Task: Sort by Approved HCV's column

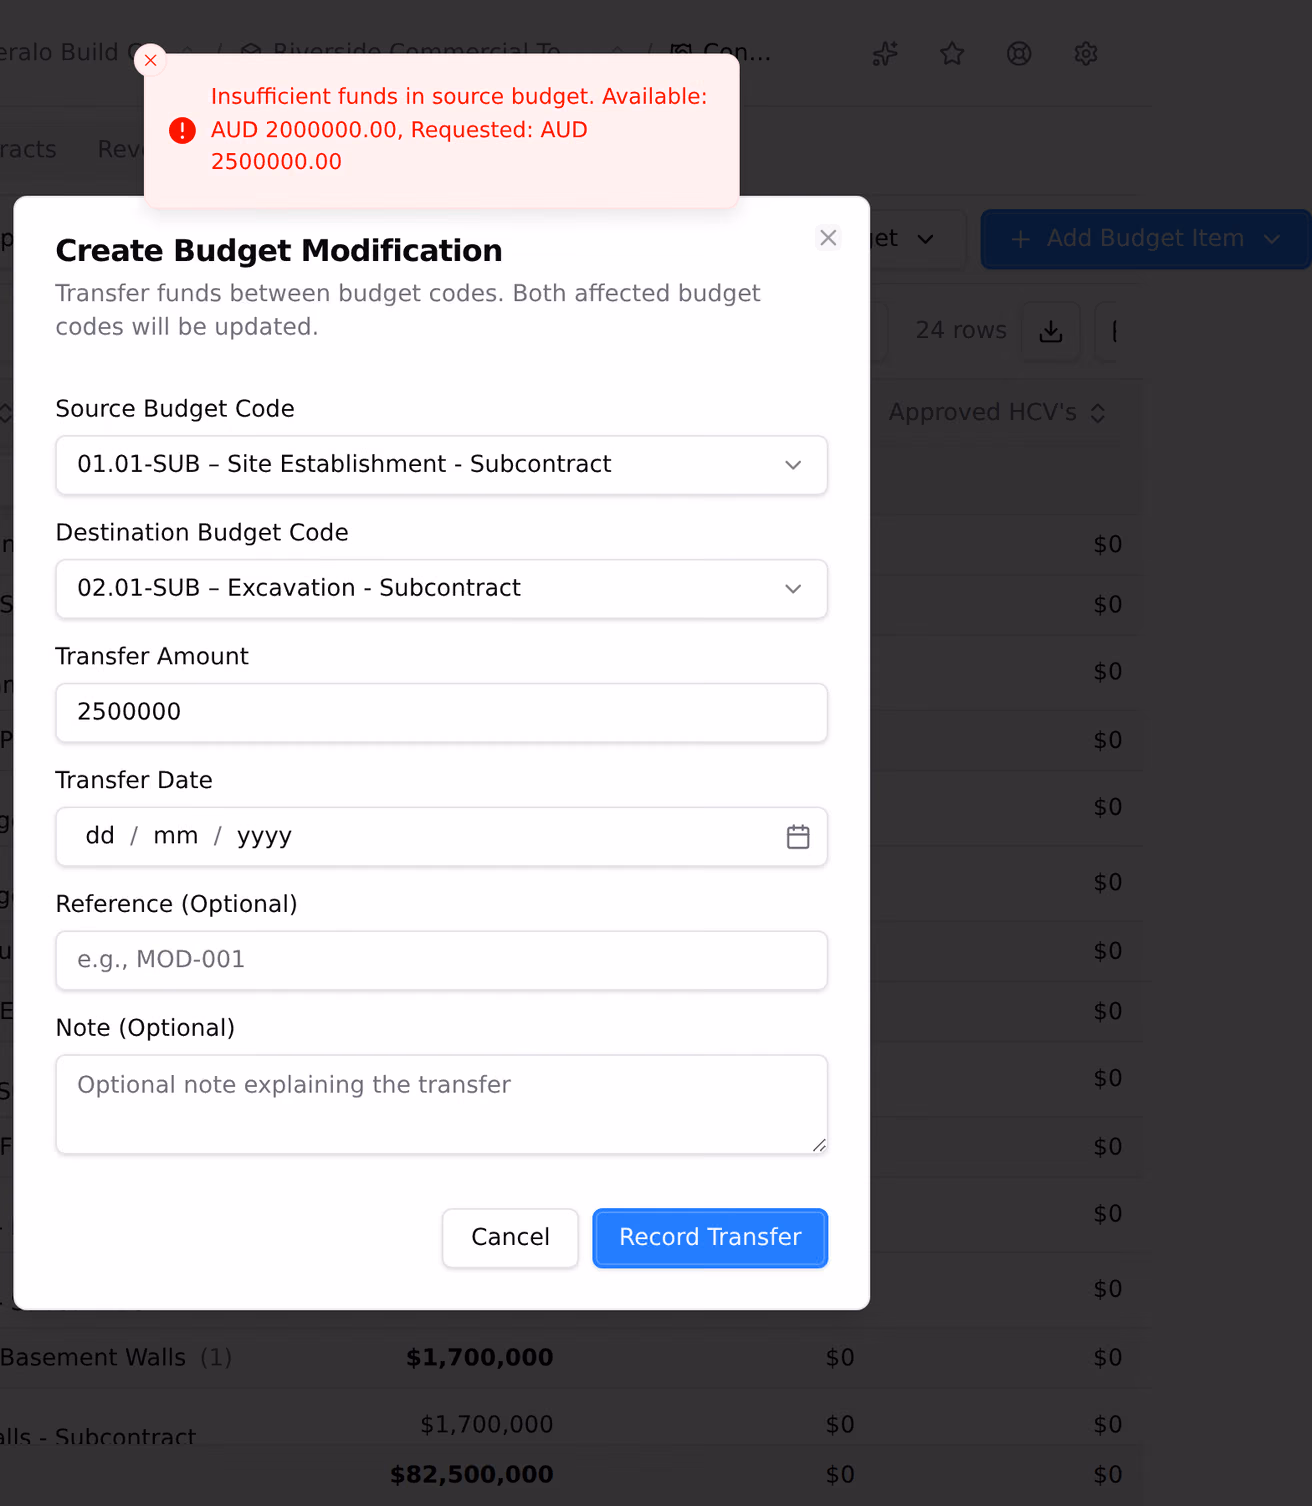Action: (997, 413)
